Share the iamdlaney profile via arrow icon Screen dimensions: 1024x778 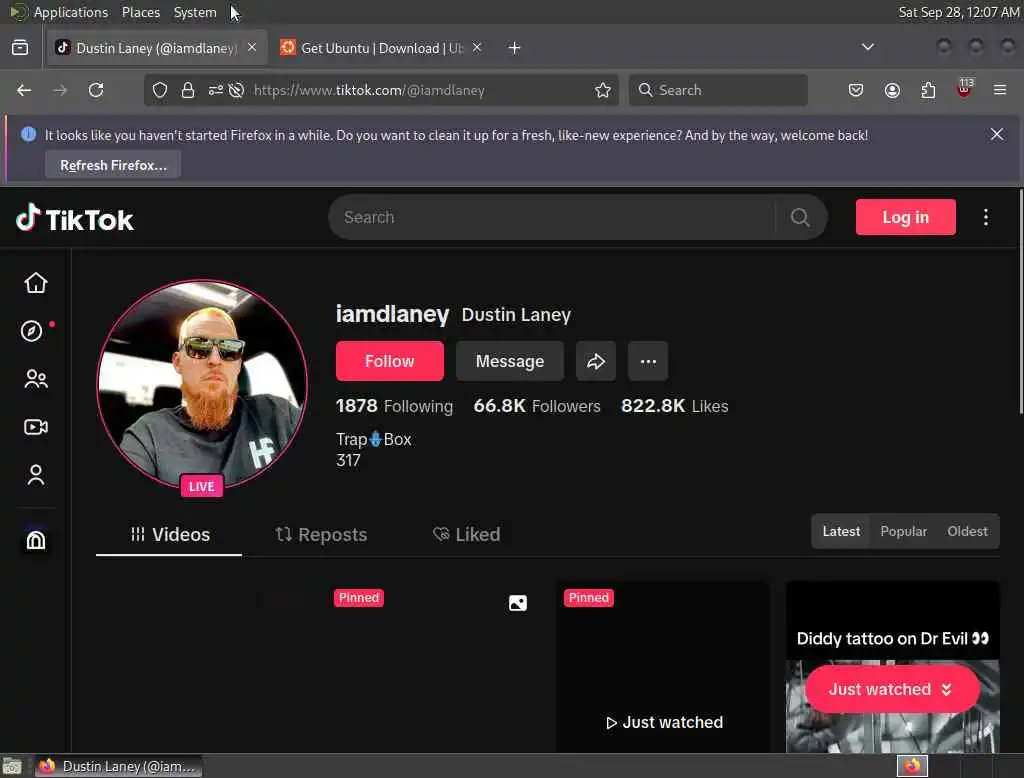[x=596, y=361]
